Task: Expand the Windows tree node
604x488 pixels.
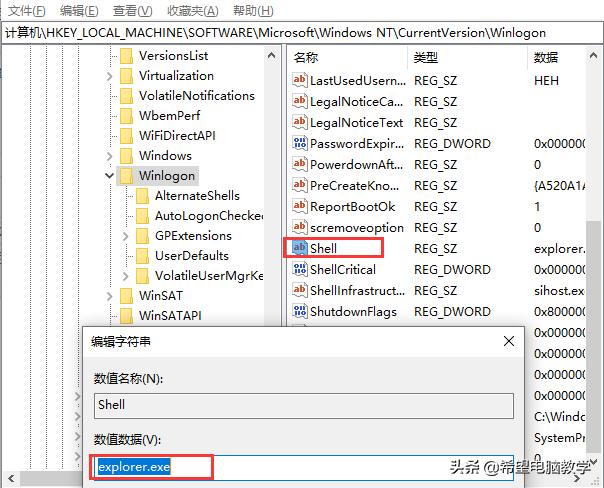Action: (110, 156)
